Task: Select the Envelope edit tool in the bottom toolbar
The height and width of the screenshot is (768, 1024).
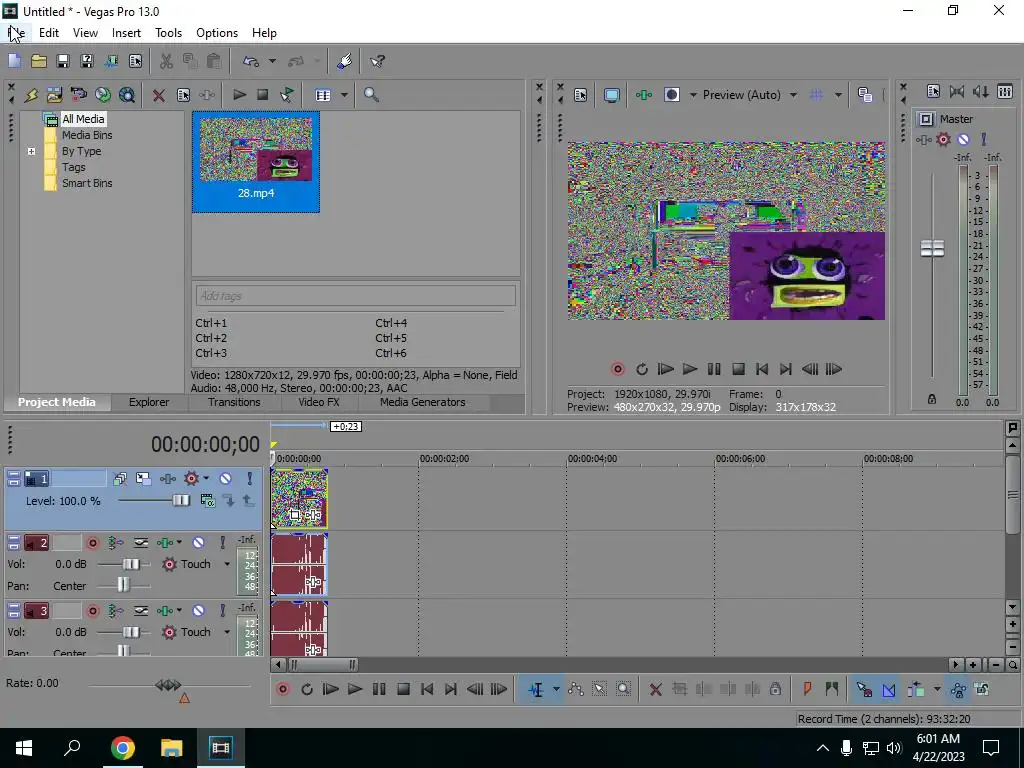Action: (575, 689)
